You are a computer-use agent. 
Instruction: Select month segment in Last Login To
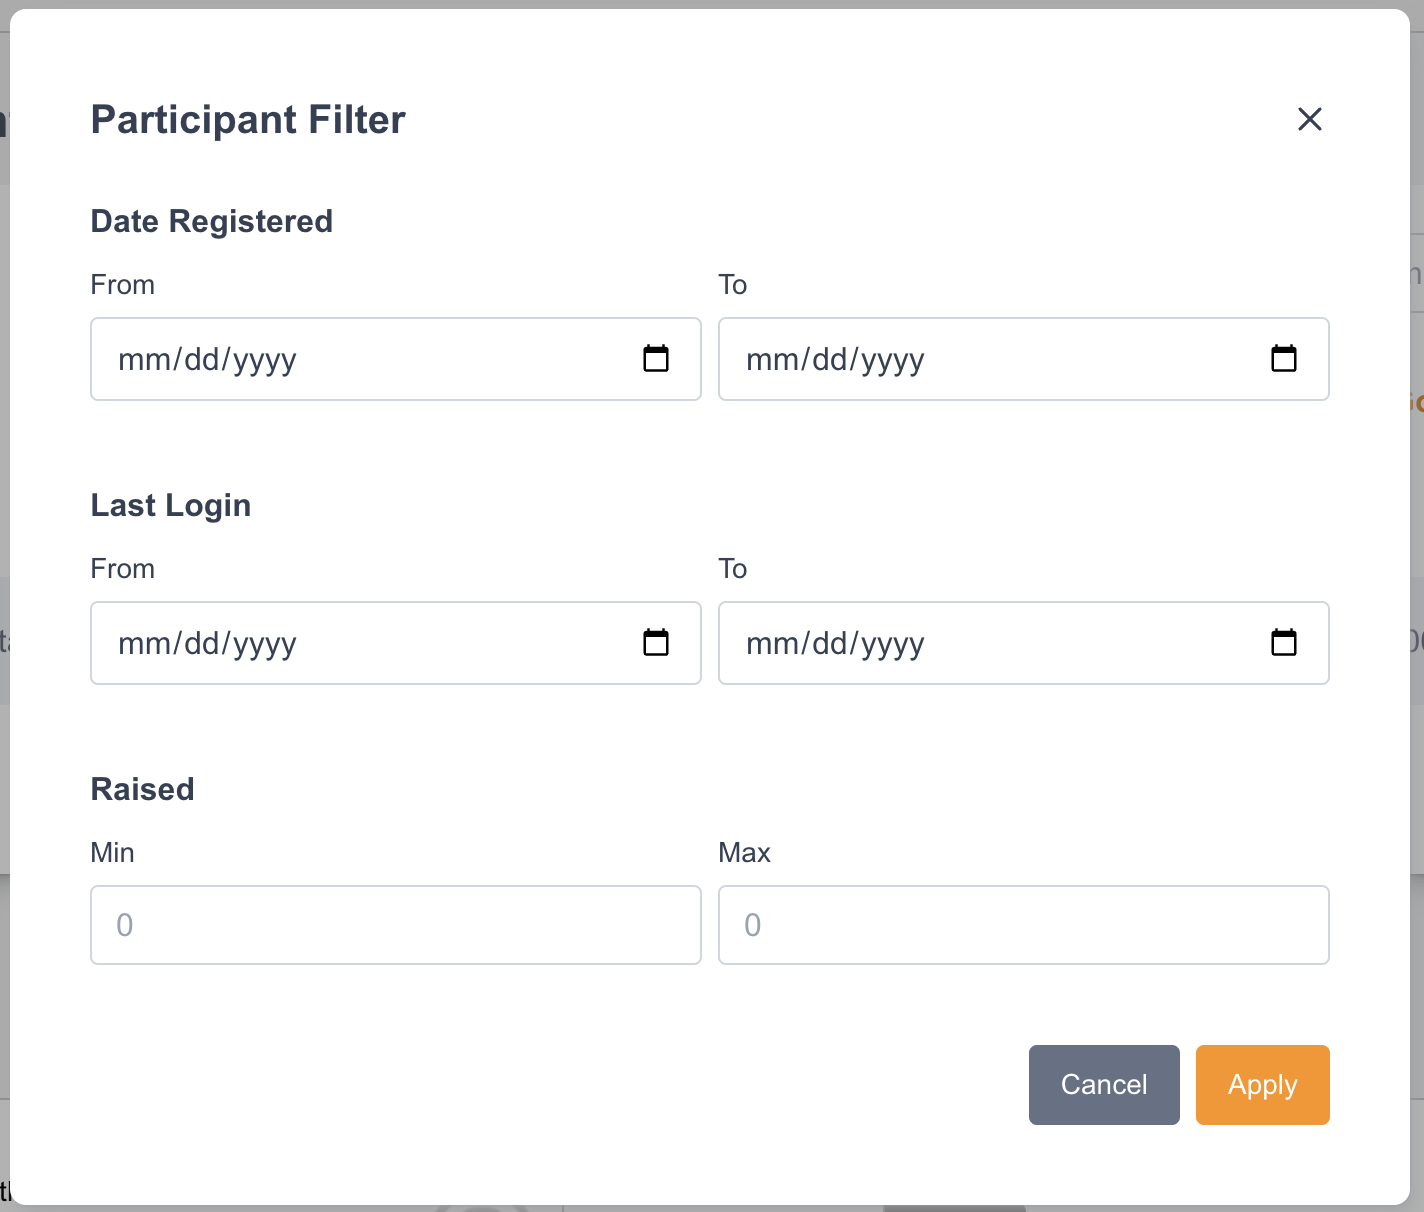[x=771, y=644]
